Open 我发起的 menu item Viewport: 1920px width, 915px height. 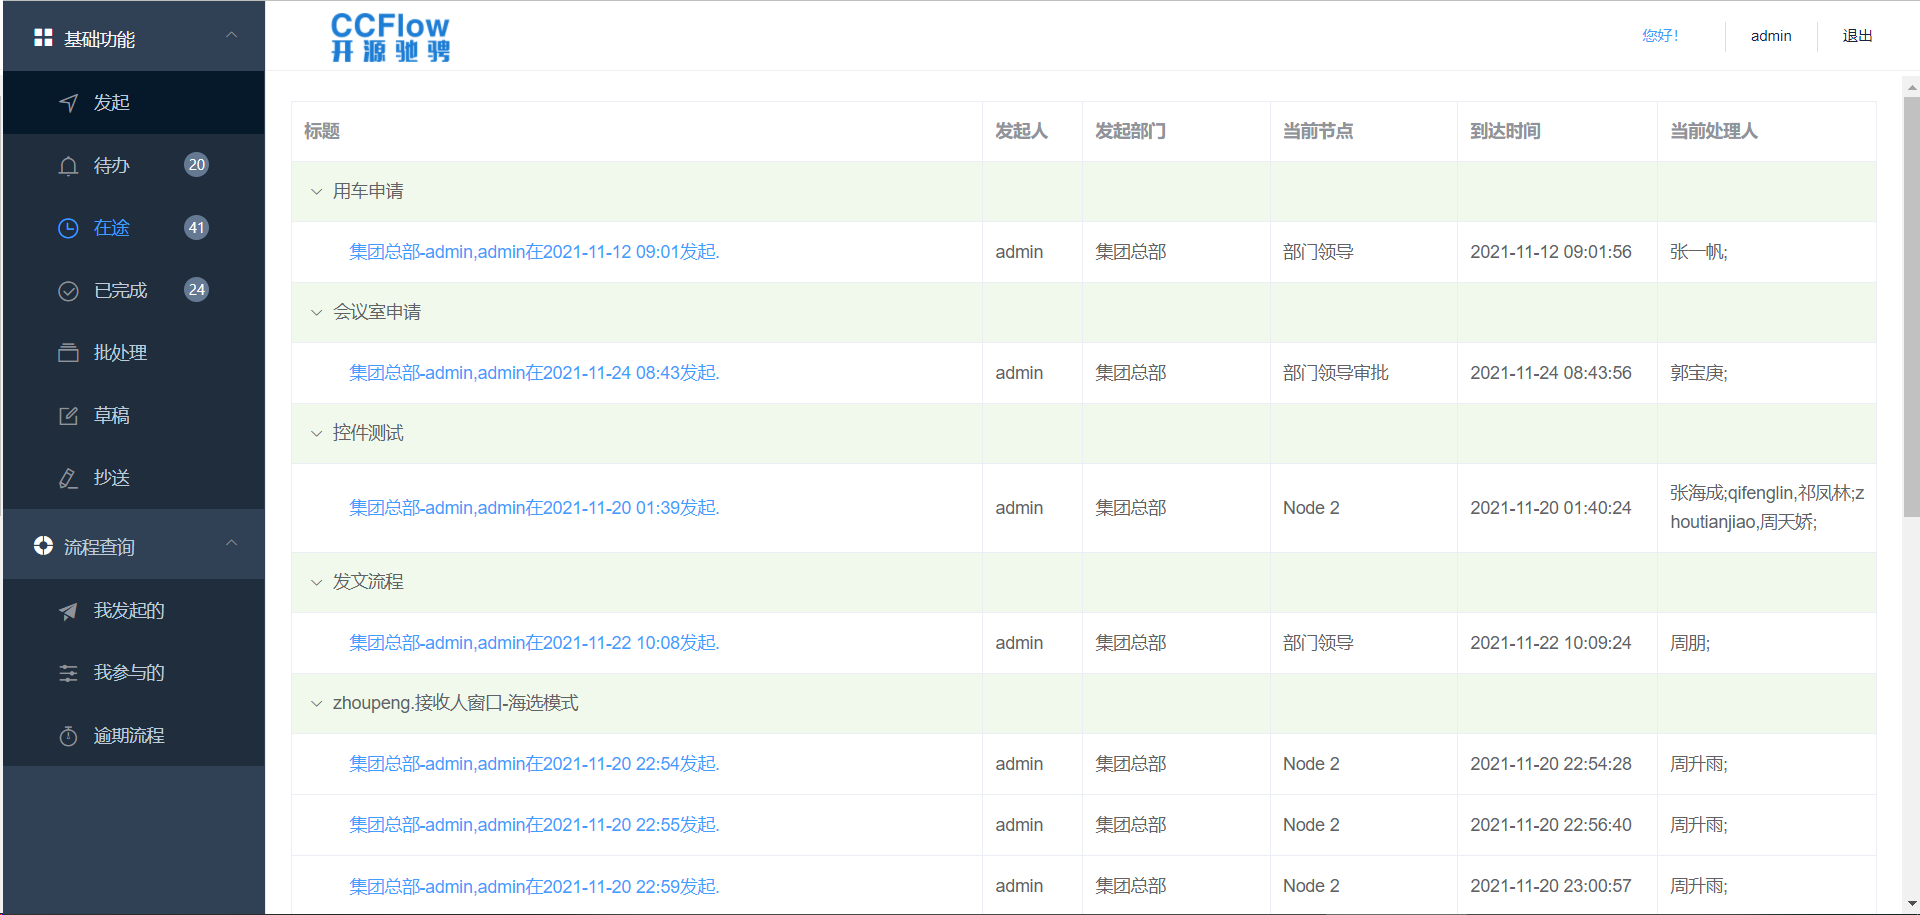point(129,611)
